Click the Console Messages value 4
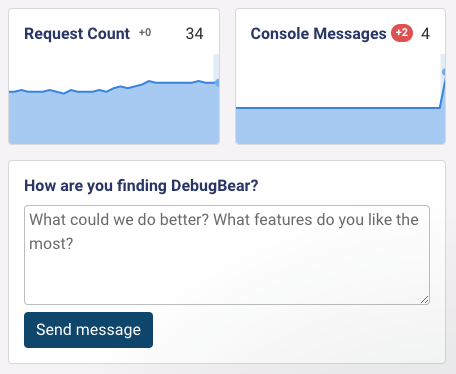Image resolution: width=456 pixels, height=374 pixels. tap(425, 34)
